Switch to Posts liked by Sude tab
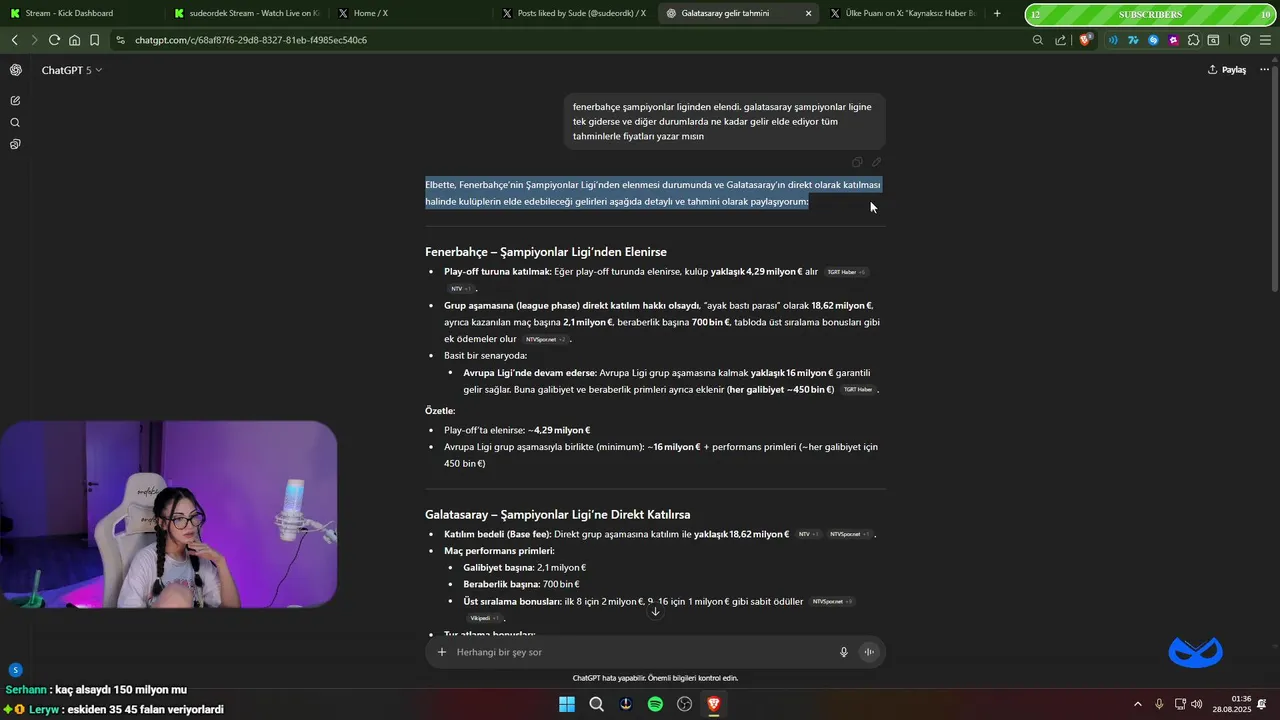1280x720 pixels. click(574, 13)
